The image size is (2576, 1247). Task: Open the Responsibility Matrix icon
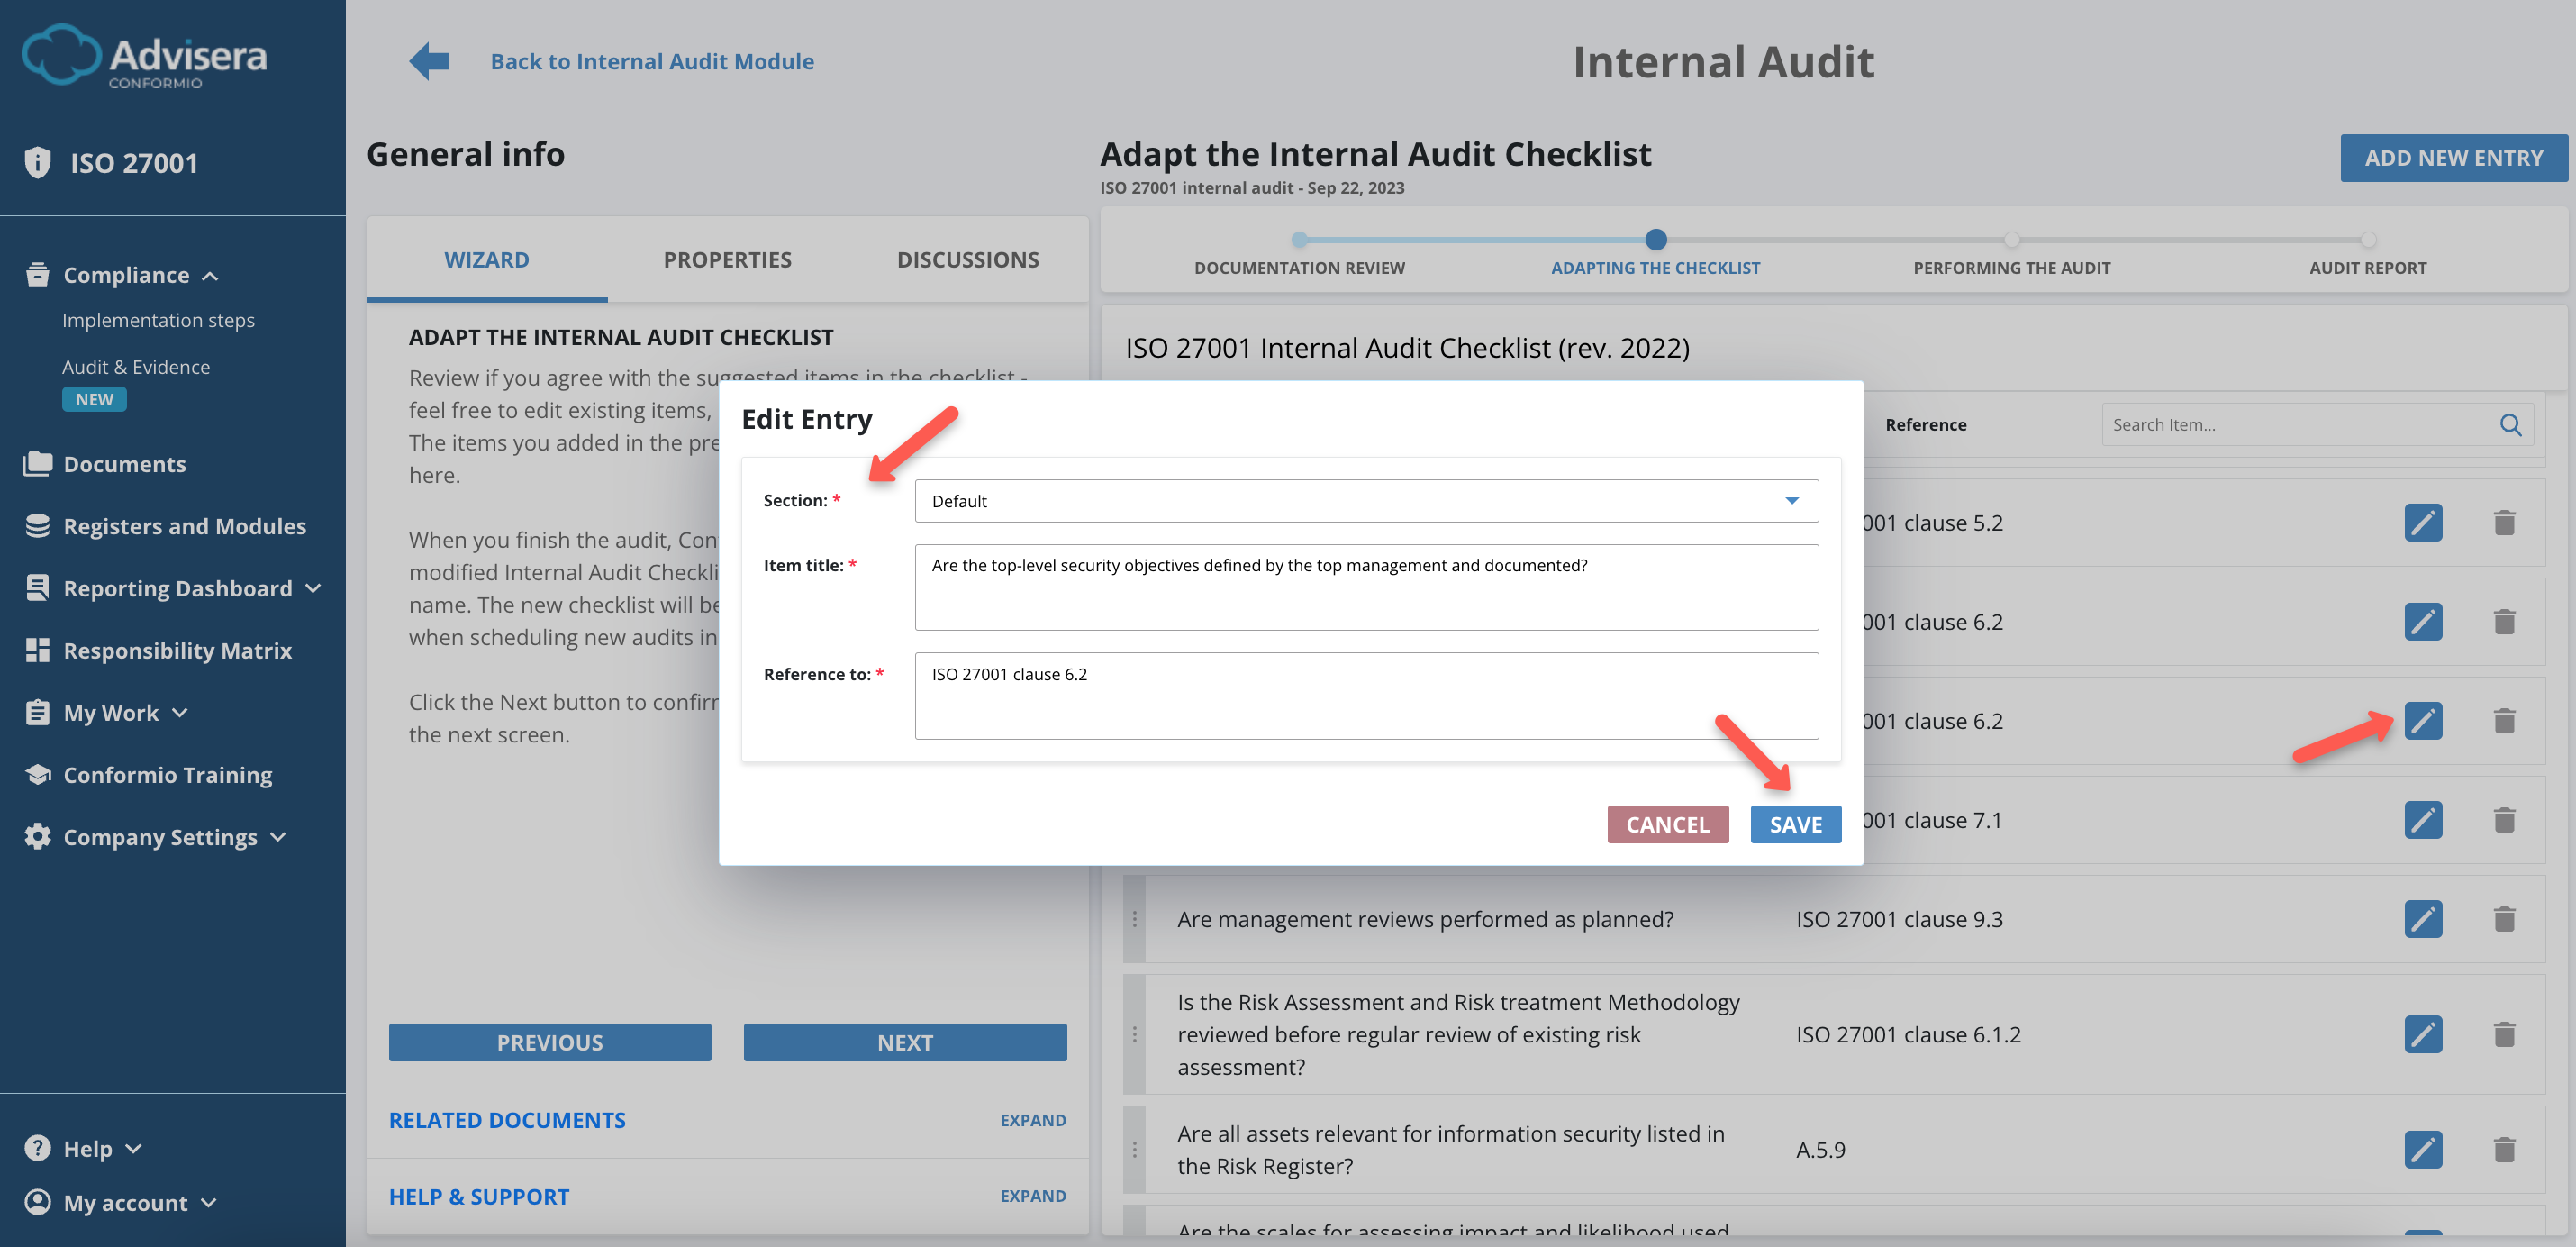(x=37, y=650)
